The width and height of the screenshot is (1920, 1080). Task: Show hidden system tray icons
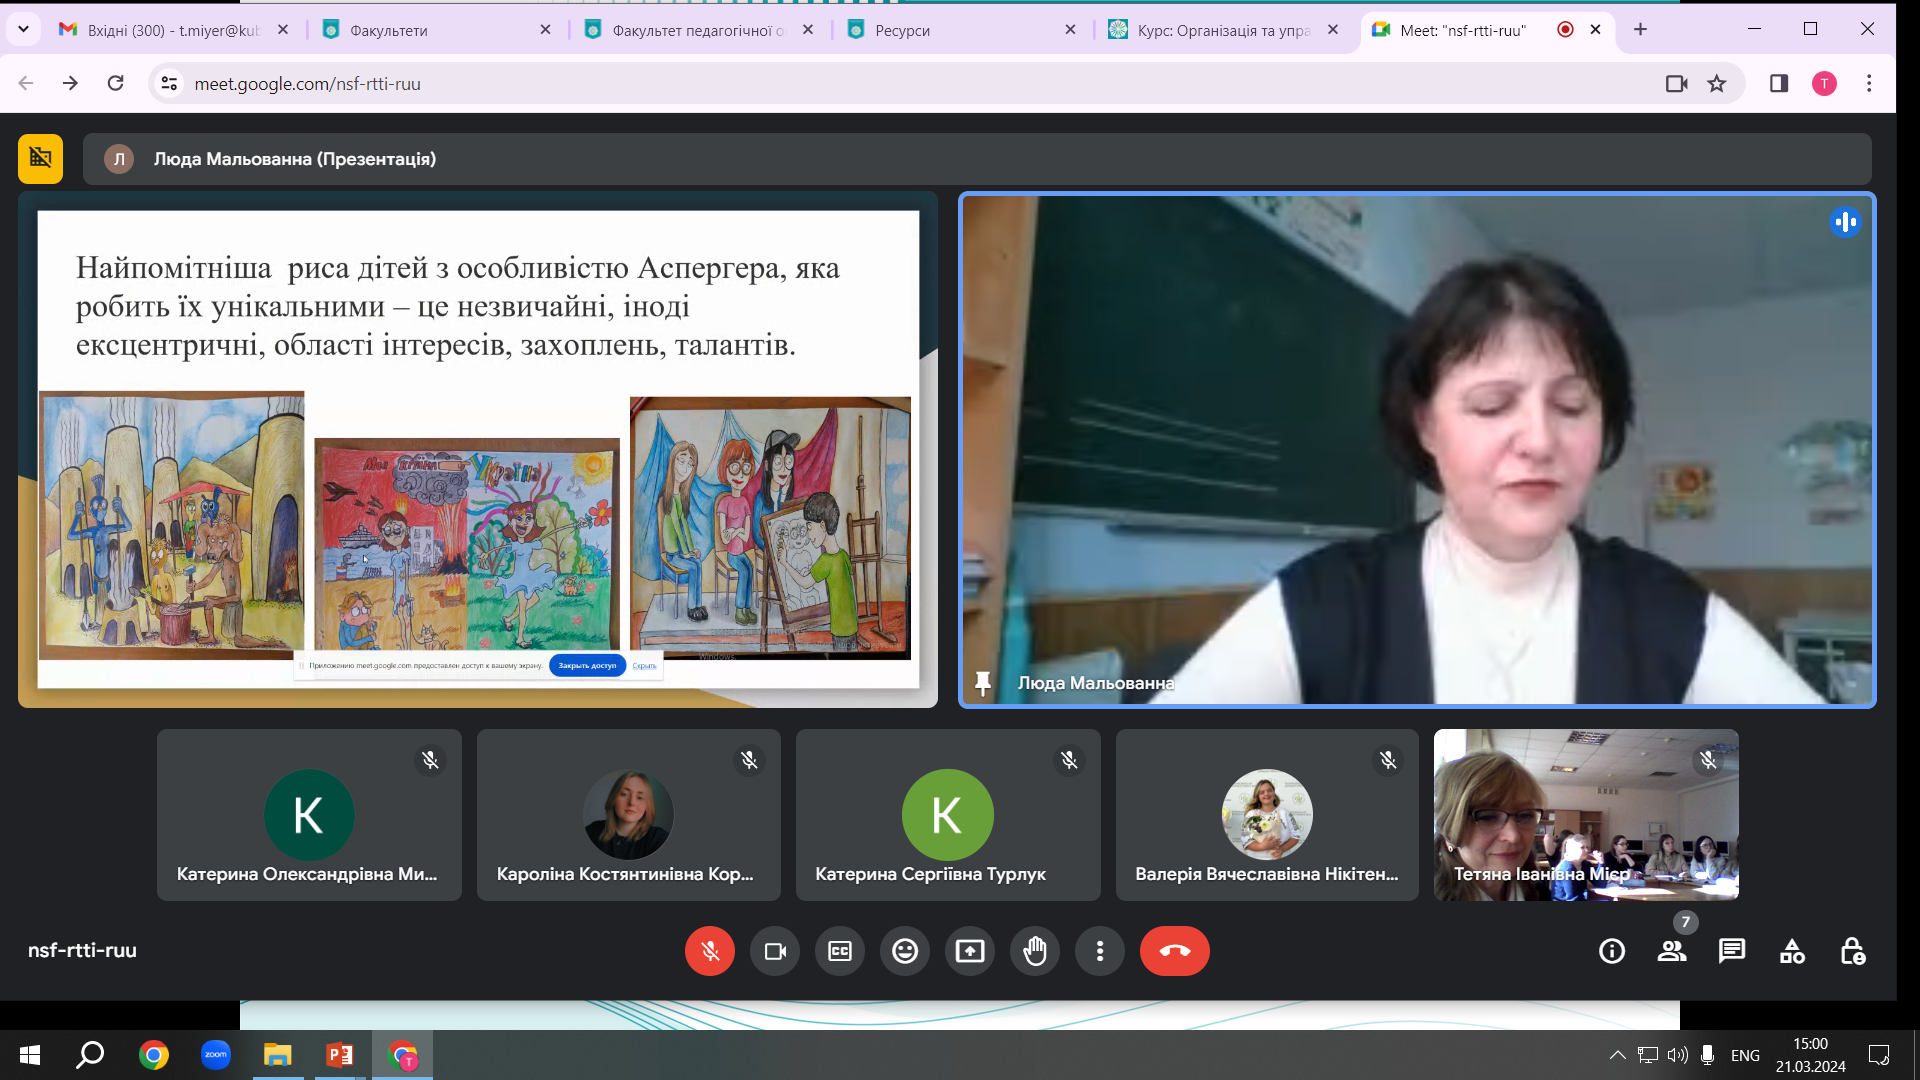1616,1055
